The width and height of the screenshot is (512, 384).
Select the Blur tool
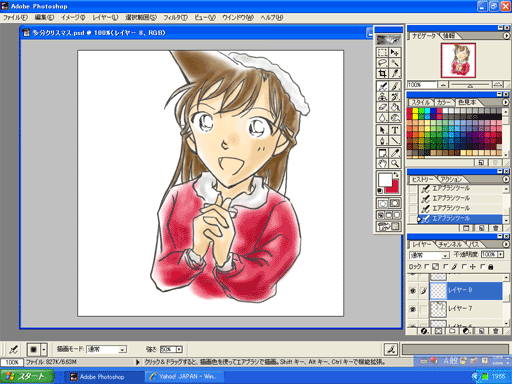tap(382, 117)
